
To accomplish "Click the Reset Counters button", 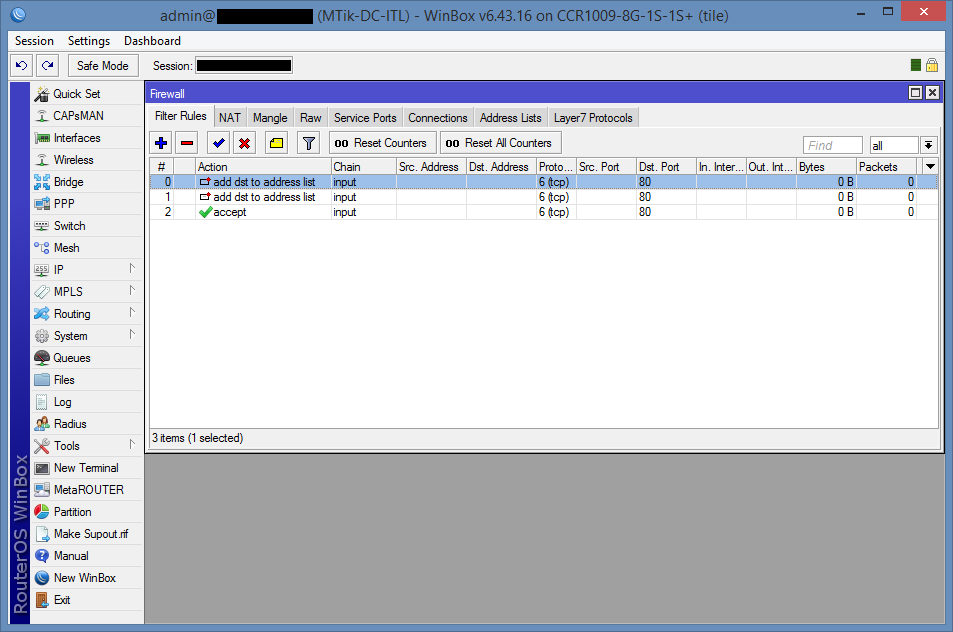I will click(382, 143).
